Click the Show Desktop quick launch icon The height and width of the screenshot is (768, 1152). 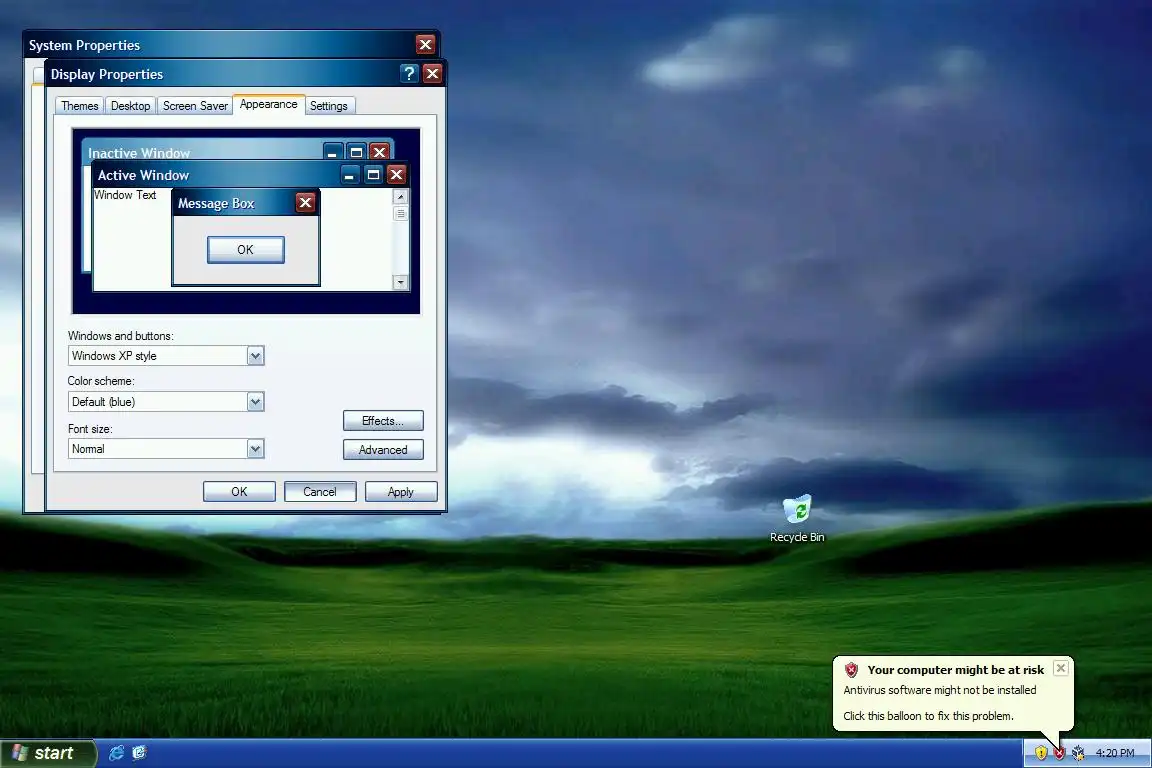[x=140, y=753]
